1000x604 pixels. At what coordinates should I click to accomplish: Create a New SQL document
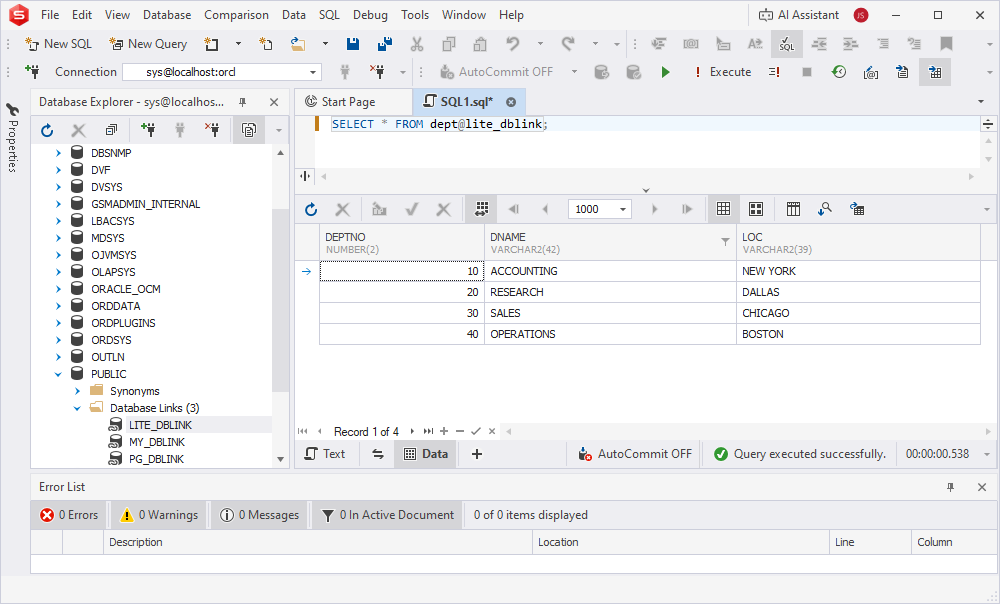point(58,44)
